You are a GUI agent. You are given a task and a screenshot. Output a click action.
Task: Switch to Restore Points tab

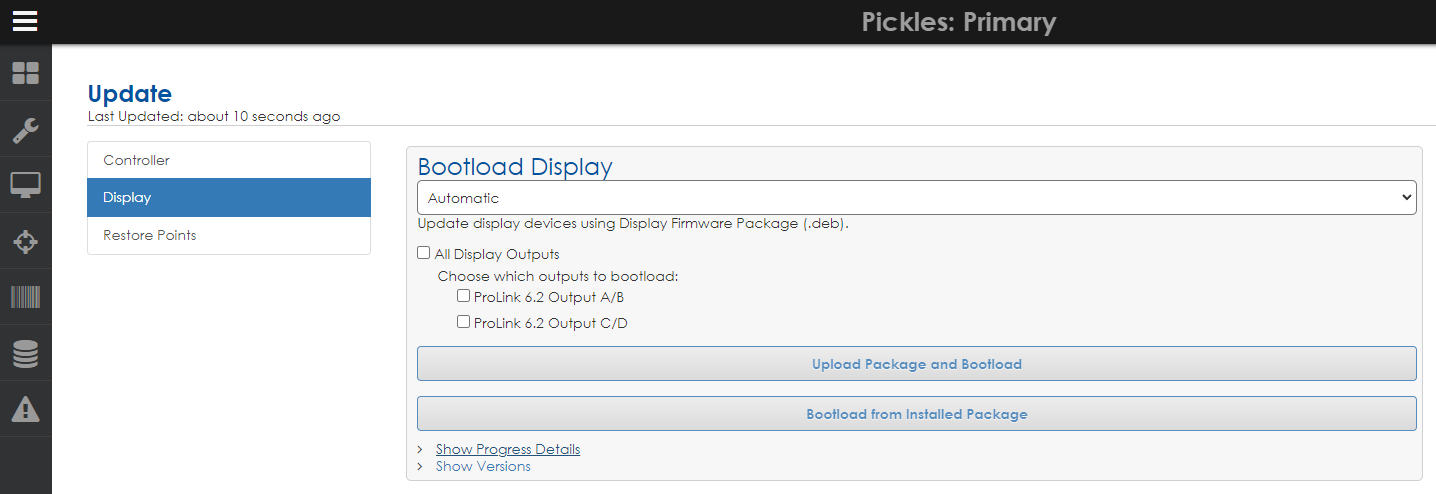pyautogui.click(x=228, y=235)
